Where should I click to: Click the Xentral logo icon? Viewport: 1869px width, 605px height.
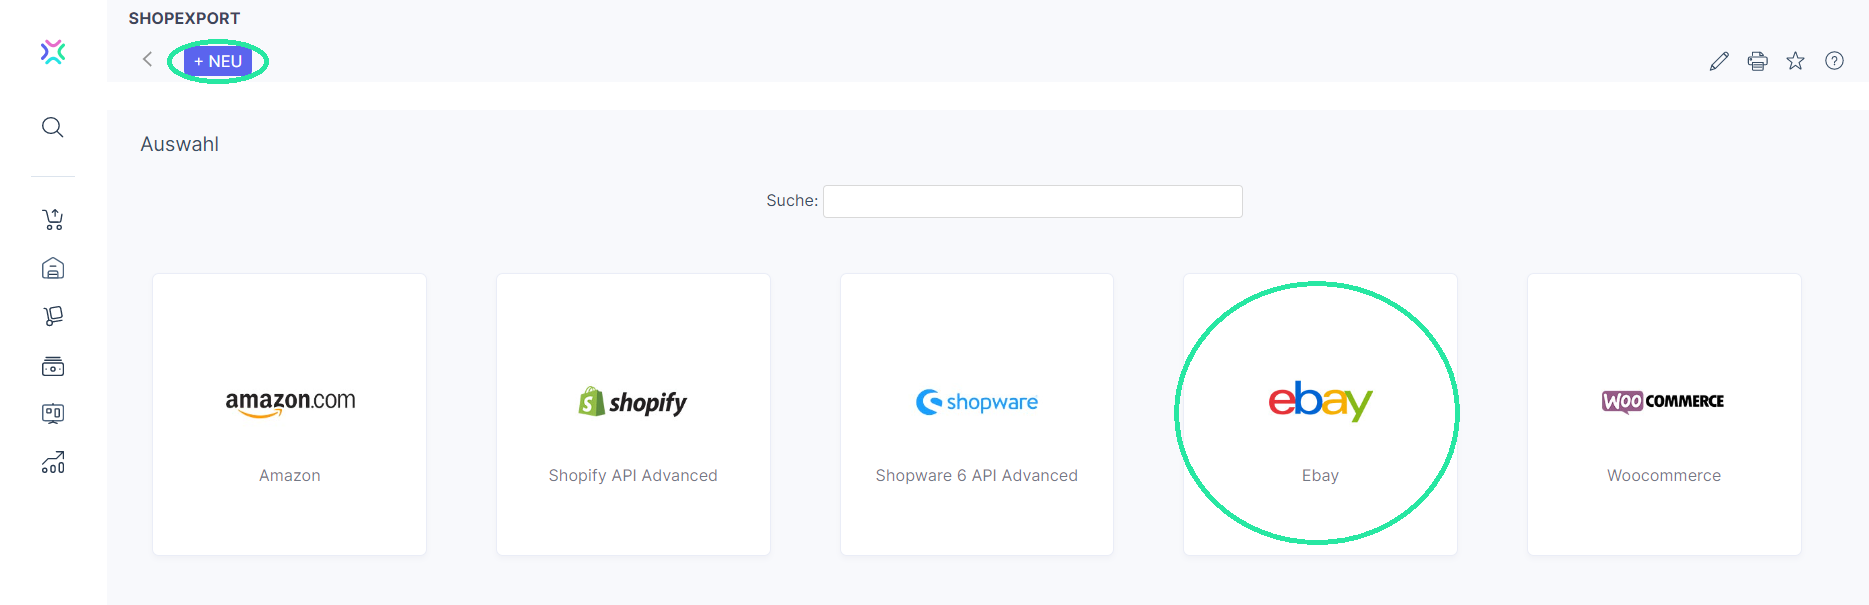pyautogui.click(x=53, y=52)
